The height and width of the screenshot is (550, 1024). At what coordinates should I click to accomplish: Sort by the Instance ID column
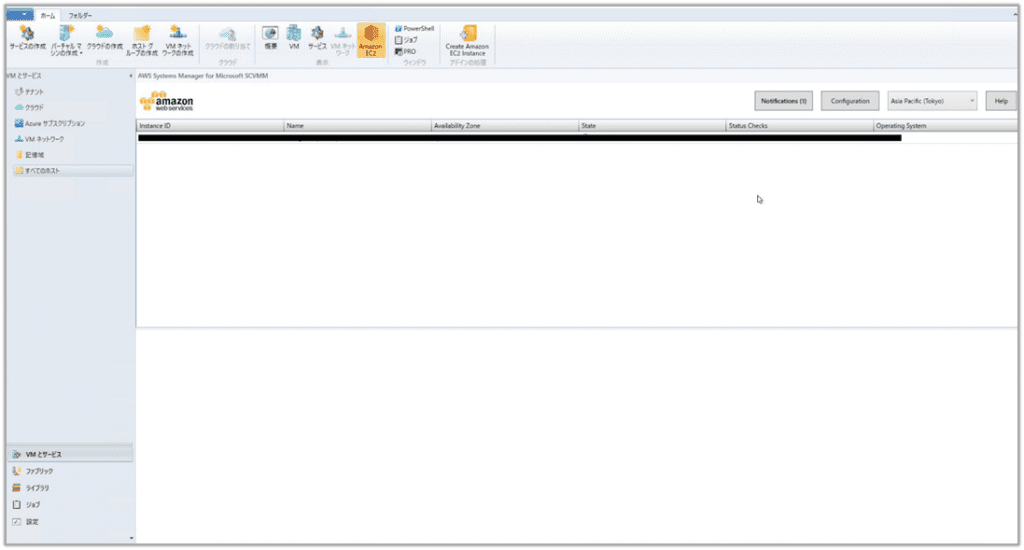tap(210, 125)
